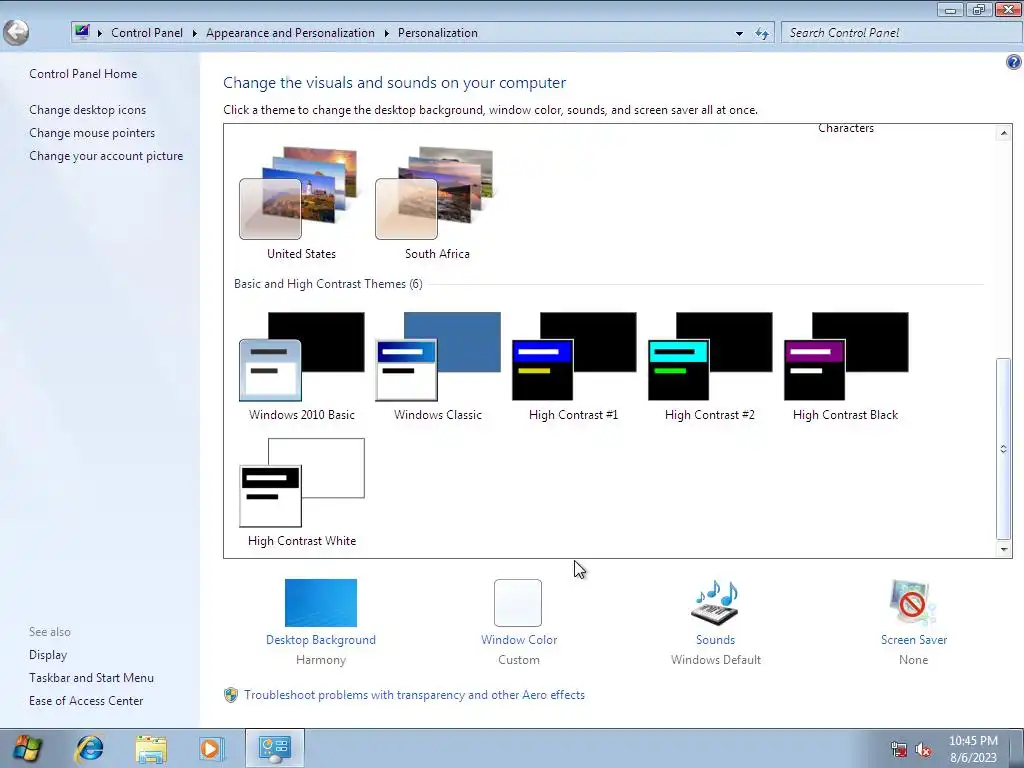1024x768 pixels.
Task: Click the Sounds text link
Action: (x=715, y=639)
